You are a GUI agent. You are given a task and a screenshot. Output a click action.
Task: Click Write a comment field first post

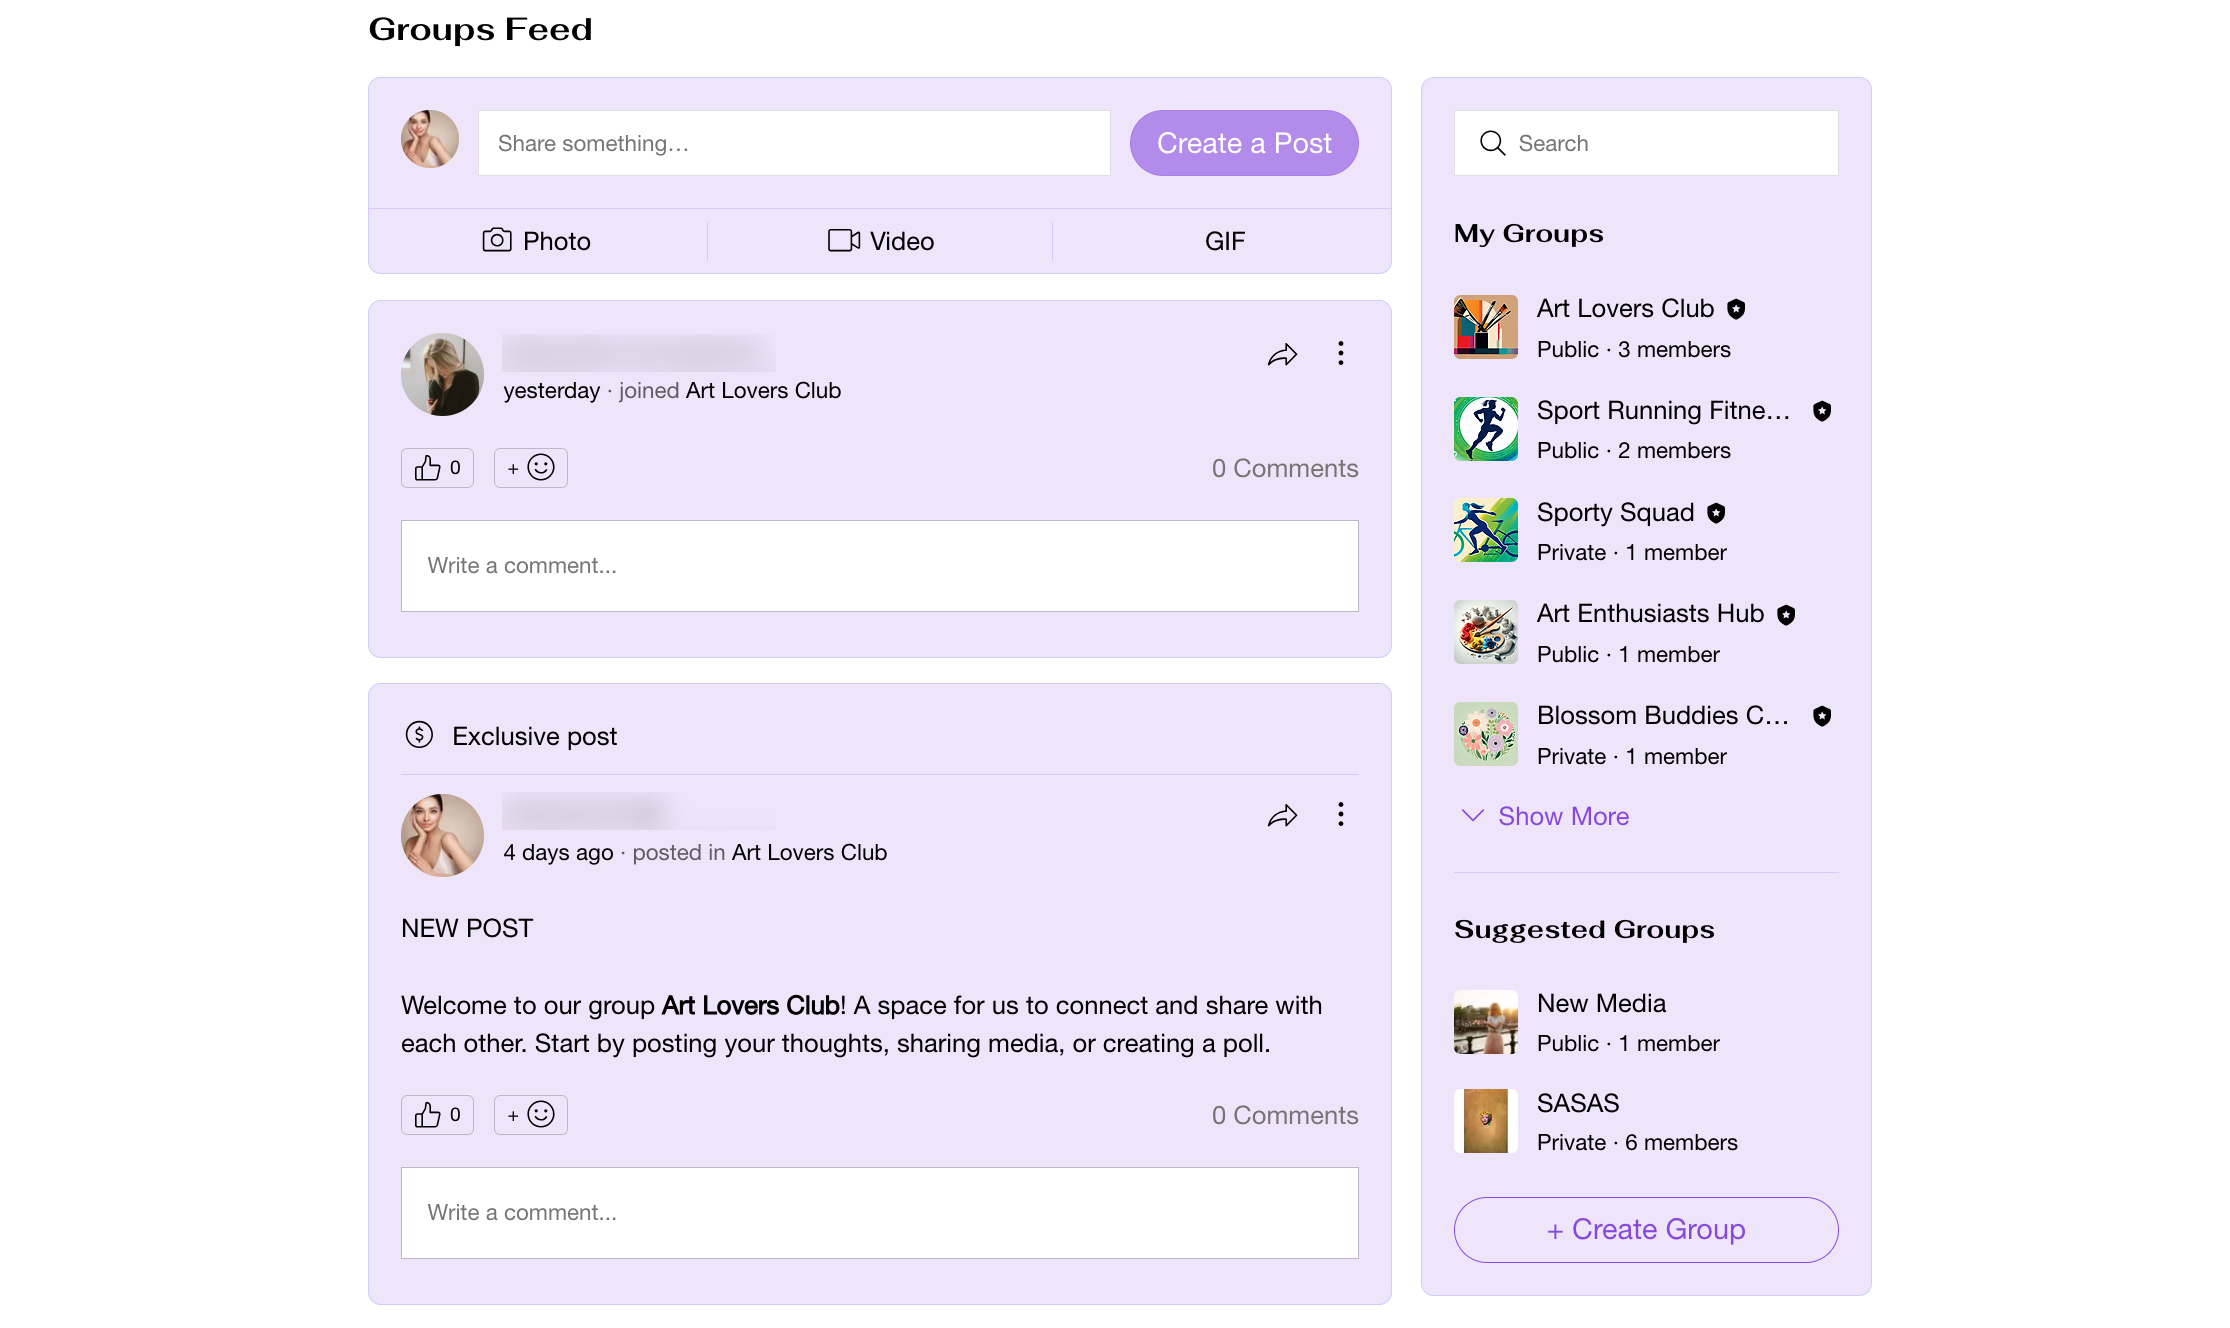point(879,564)
